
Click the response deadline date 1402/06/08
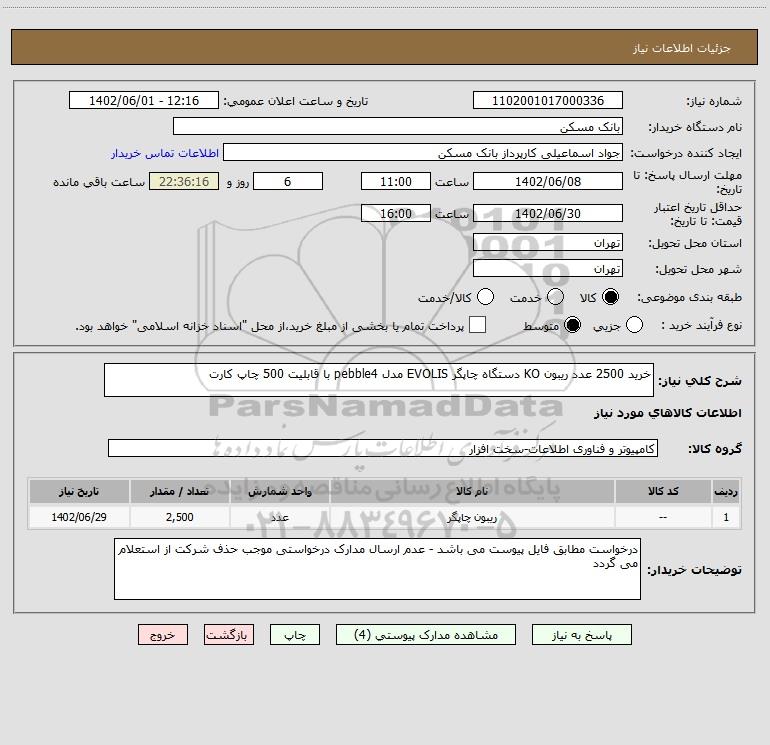tap(548, 181)
